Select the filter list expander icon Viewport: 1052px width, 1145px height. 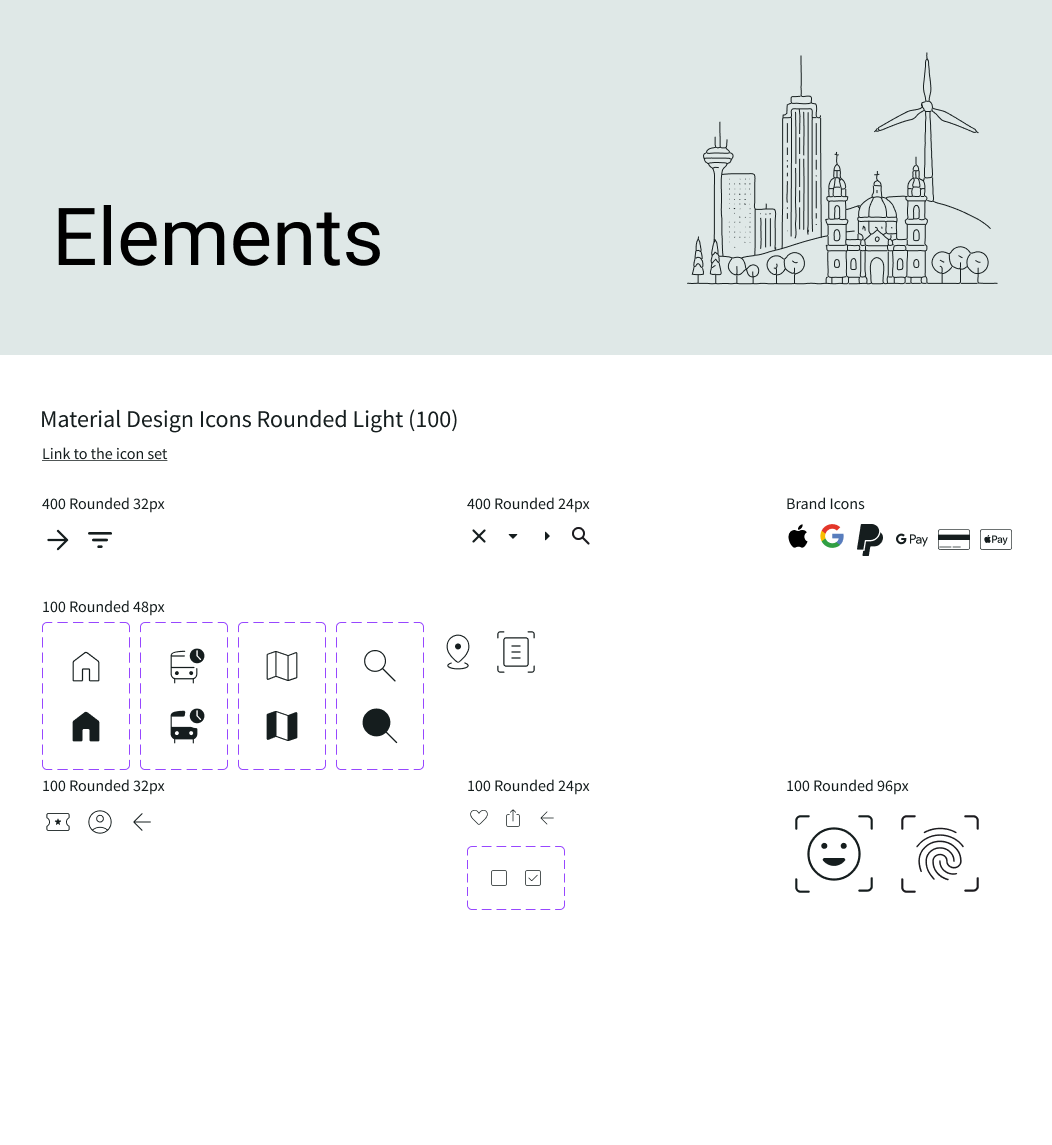coord(99,539)
